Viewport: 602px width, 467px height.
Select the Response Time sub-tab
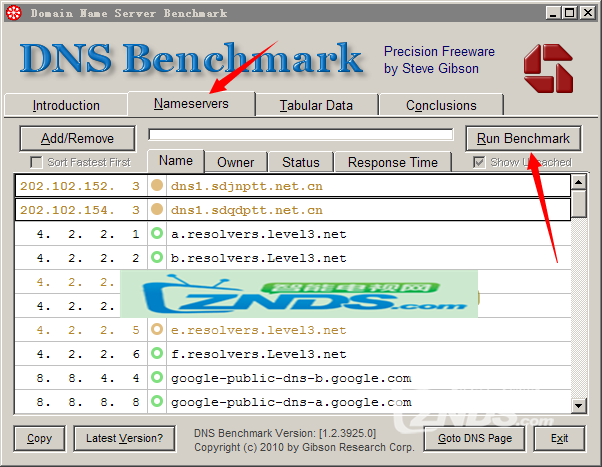coord(393,162)
